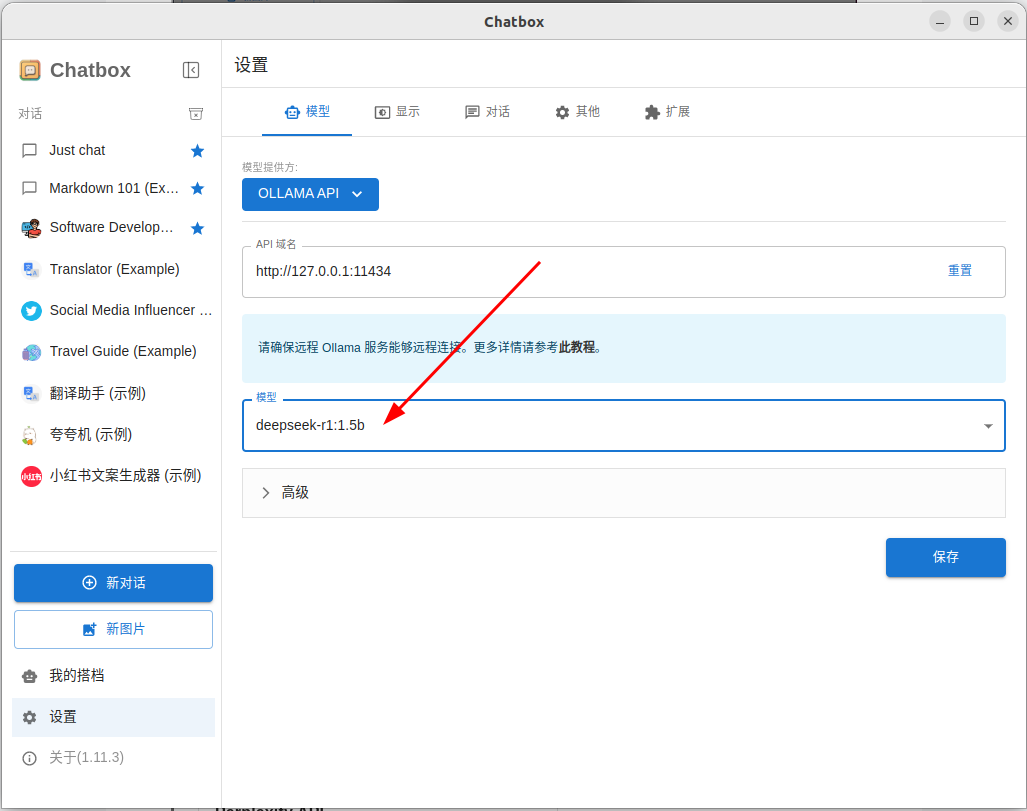Click the Software Developer avatar icon
The width and height of the screenshot is (1027, 811).
coord(31,228)
